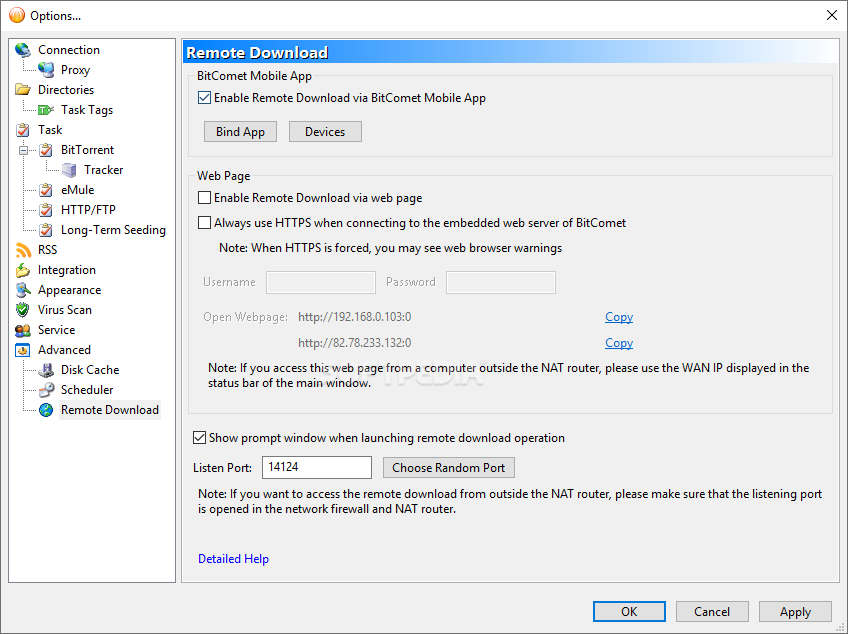
Task: Click the Appearance icon
Action: point(23,290)
